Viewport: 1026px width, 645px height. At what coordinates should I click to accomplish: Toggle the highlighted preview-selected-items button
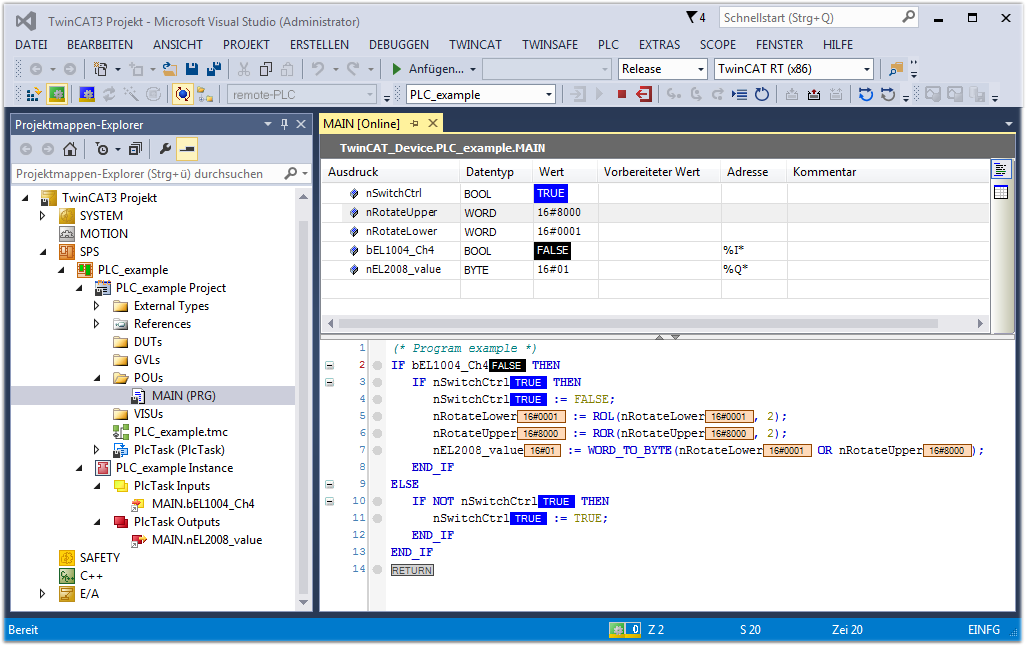tap(186, 149)
